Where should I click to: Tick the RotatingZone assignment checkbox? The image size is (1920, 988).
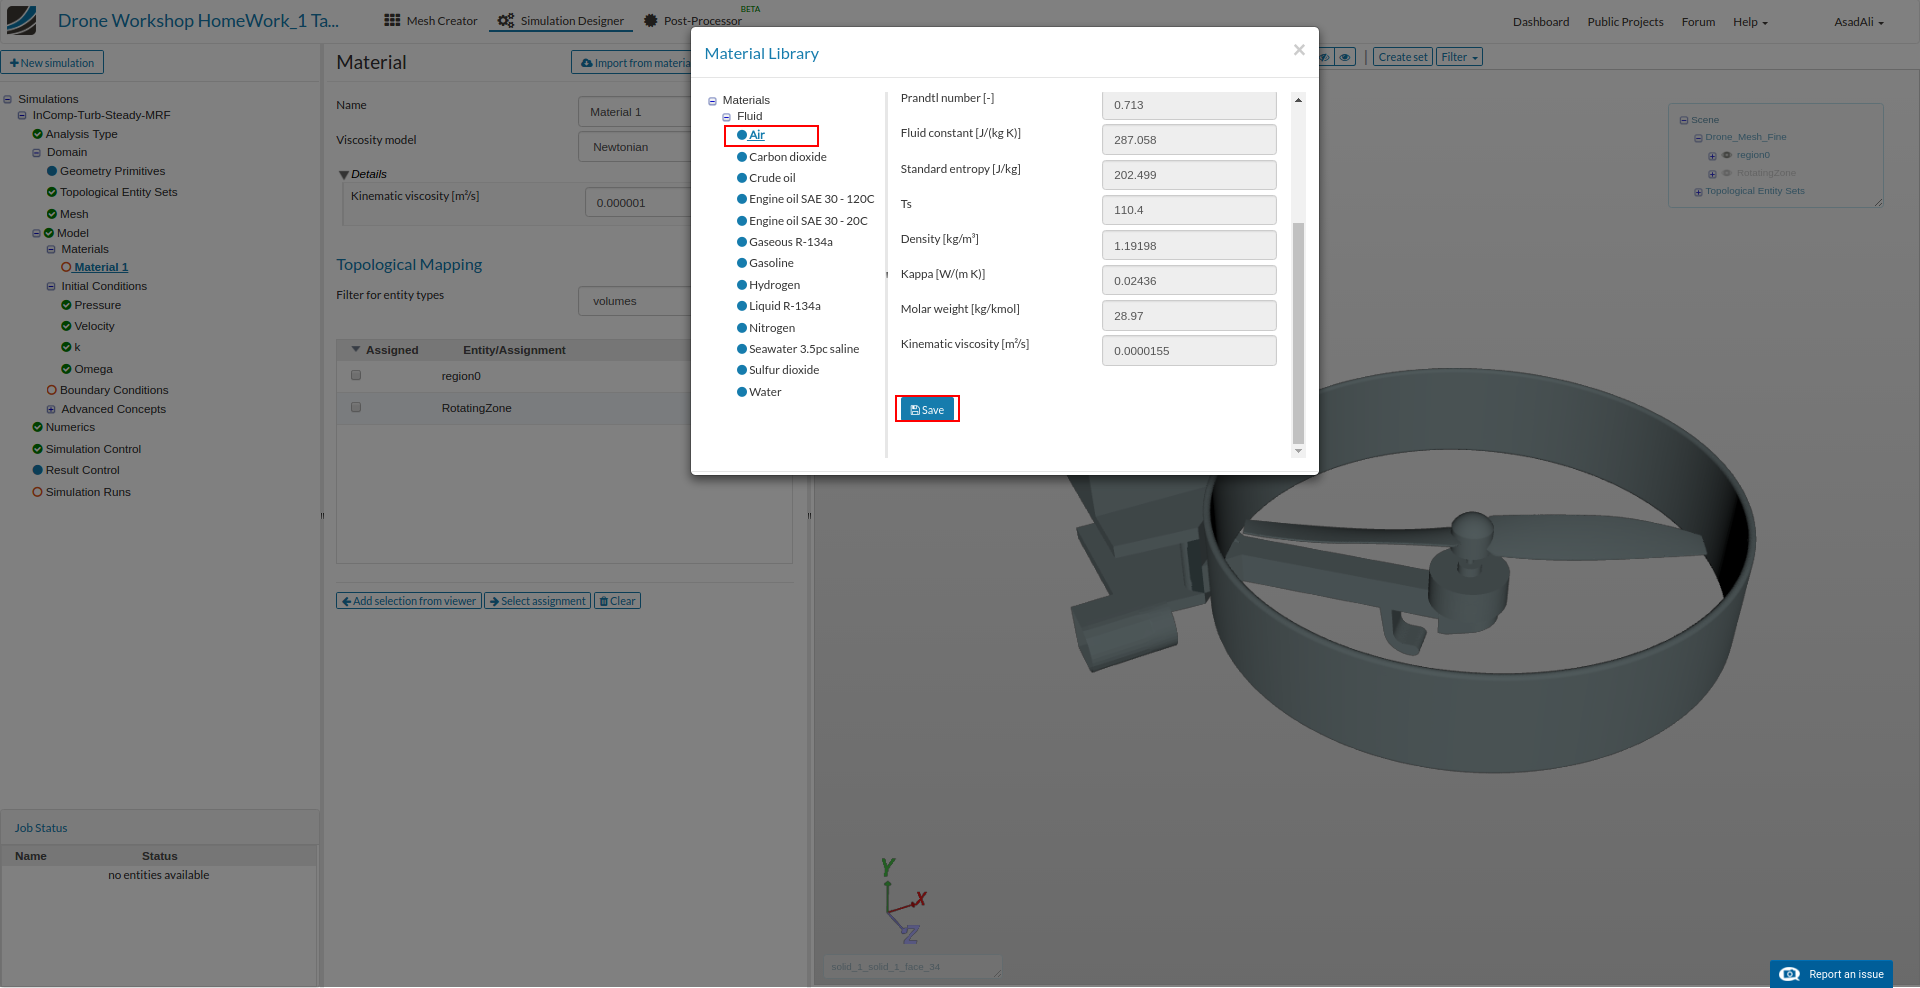[356, 408]
